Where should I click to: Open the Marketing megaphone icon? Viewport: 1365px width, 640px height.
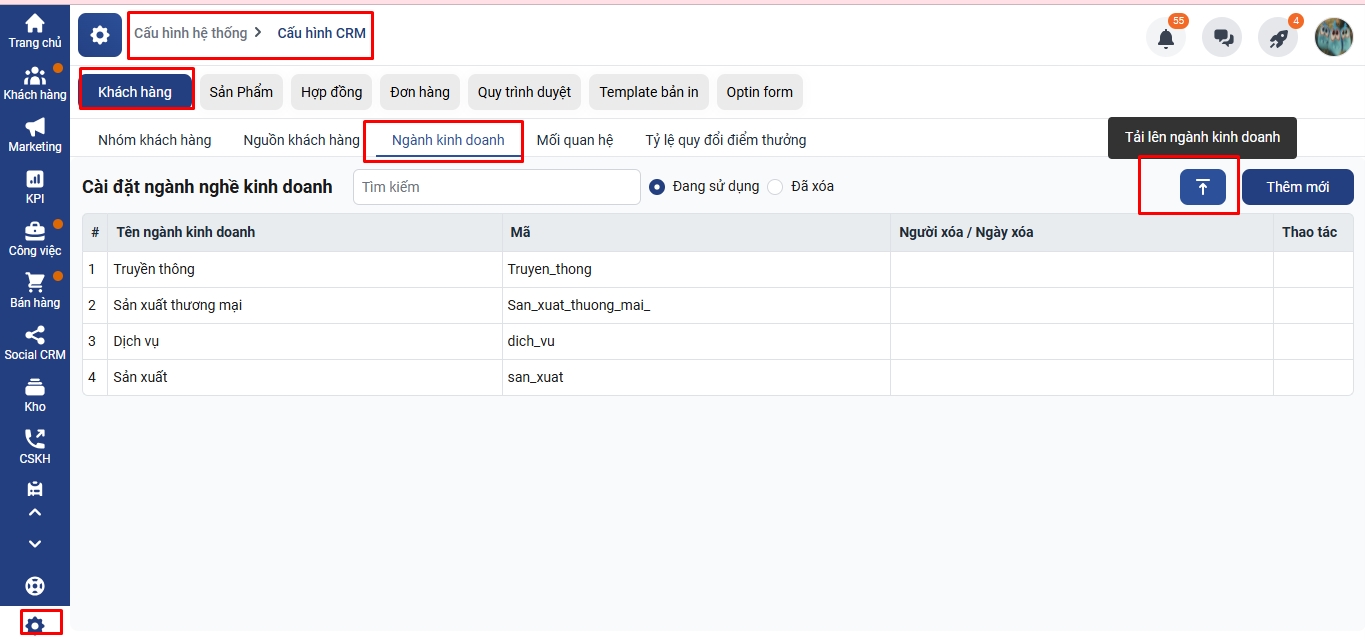coord(34,127)
